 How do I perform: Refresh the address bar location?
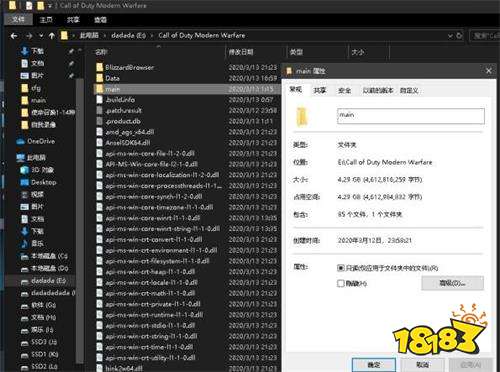(x=459, y=35)
